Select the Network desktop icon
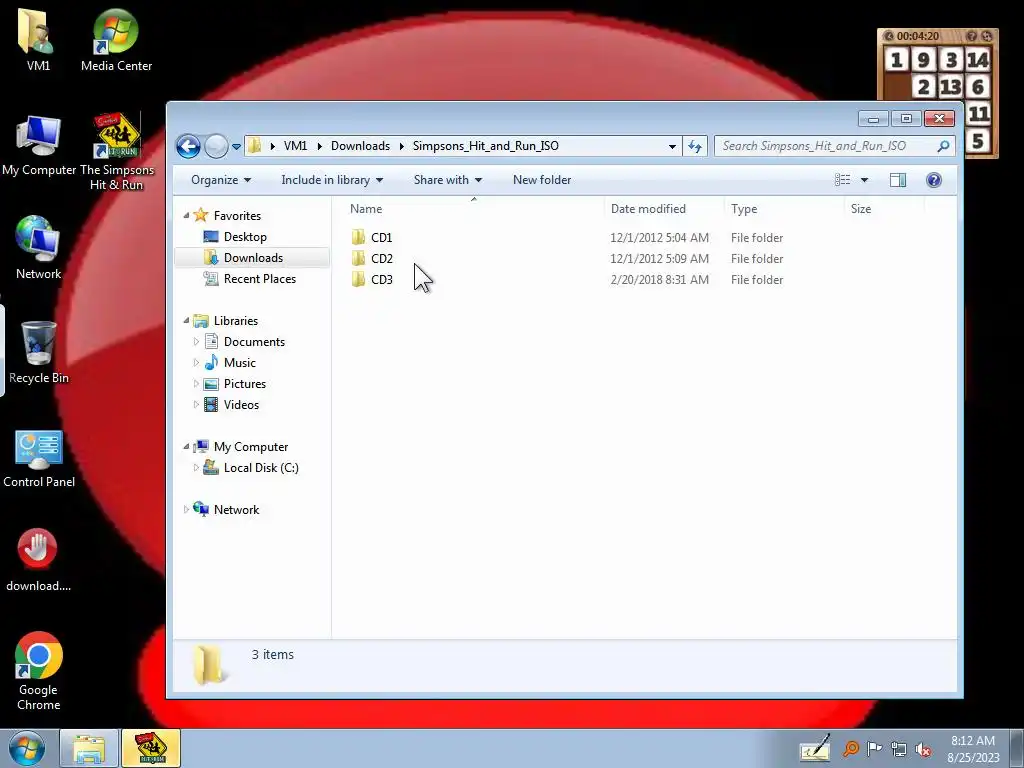 point(38,248)
